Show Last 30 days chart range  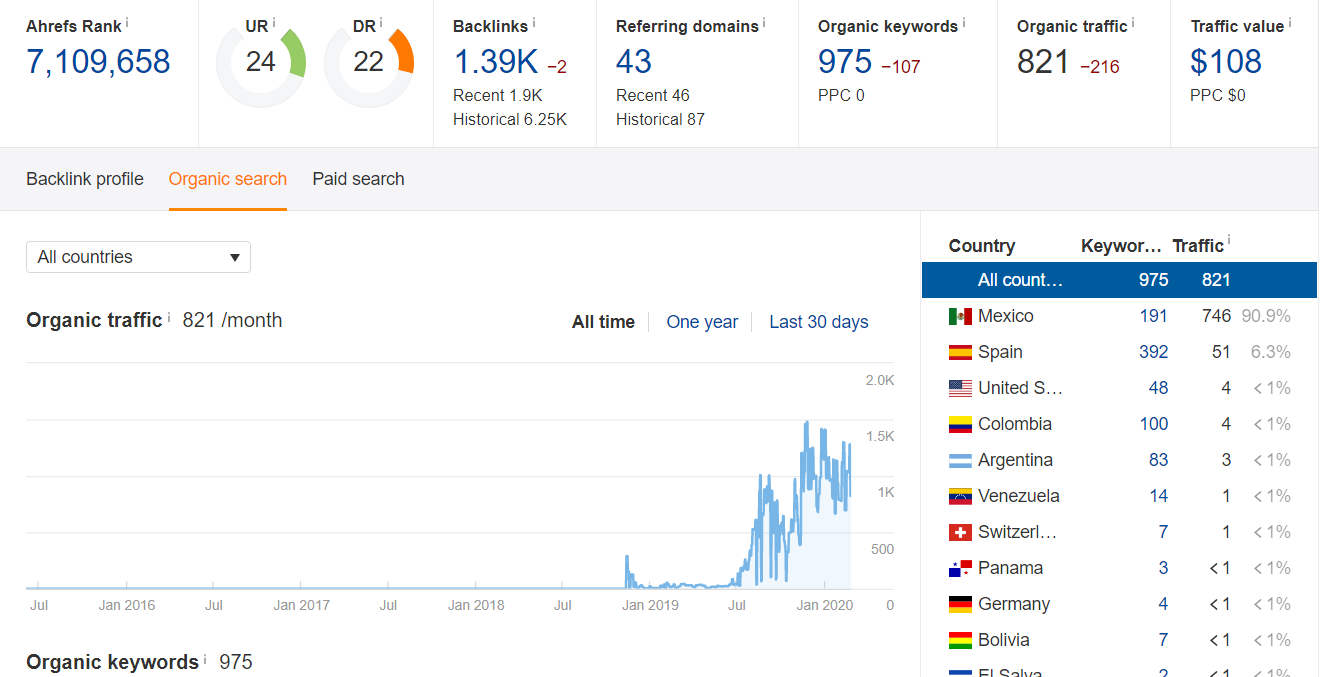819,322
